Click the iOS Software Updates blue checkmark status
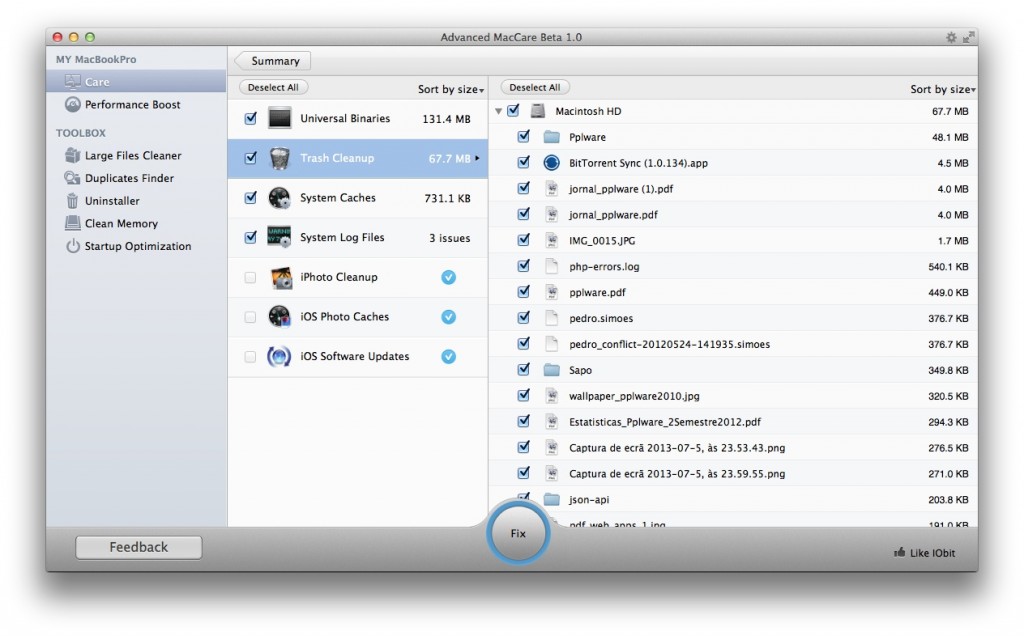Image resolution: width=1024 pixels, height=636 pixels. [x=449, y=357]
